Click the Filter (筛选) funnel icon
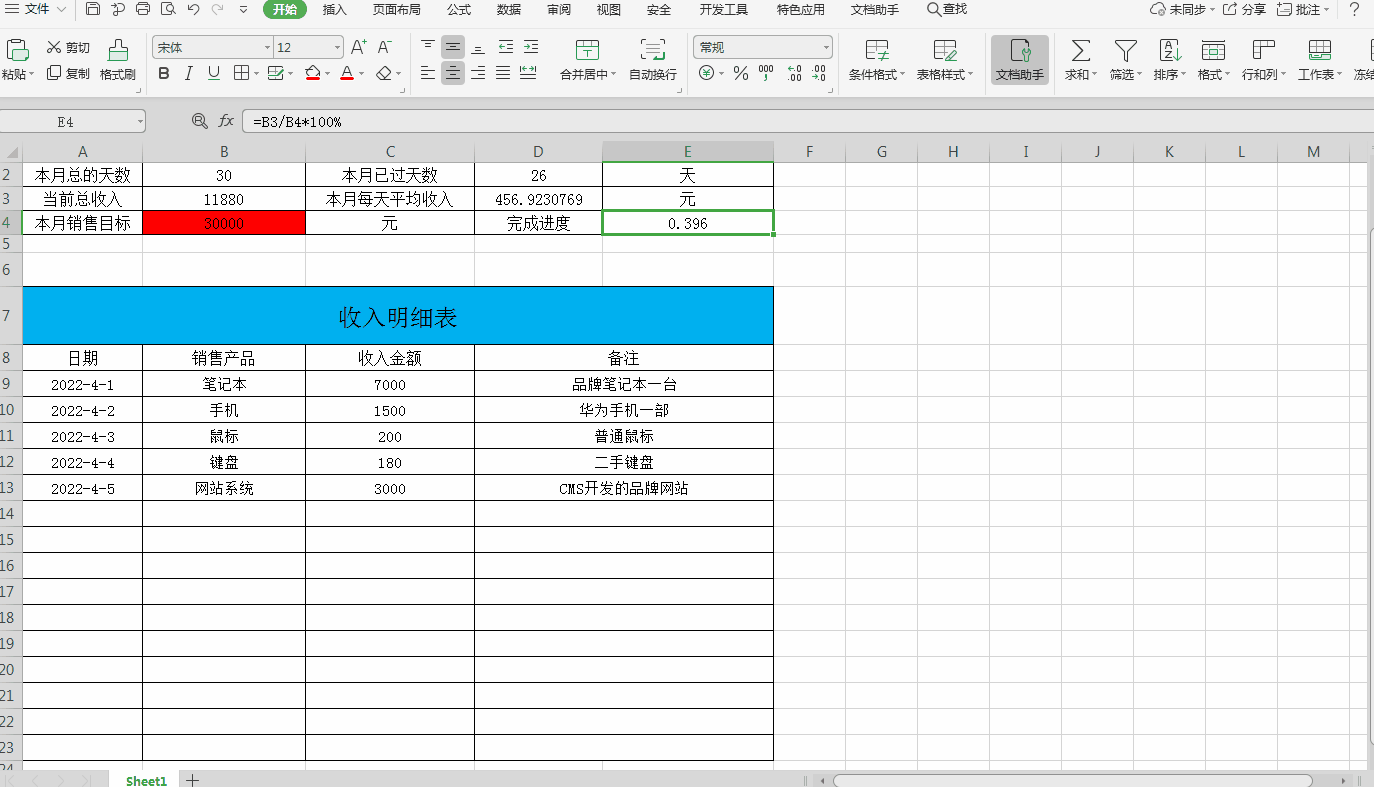 click(x=1126, y=50)
